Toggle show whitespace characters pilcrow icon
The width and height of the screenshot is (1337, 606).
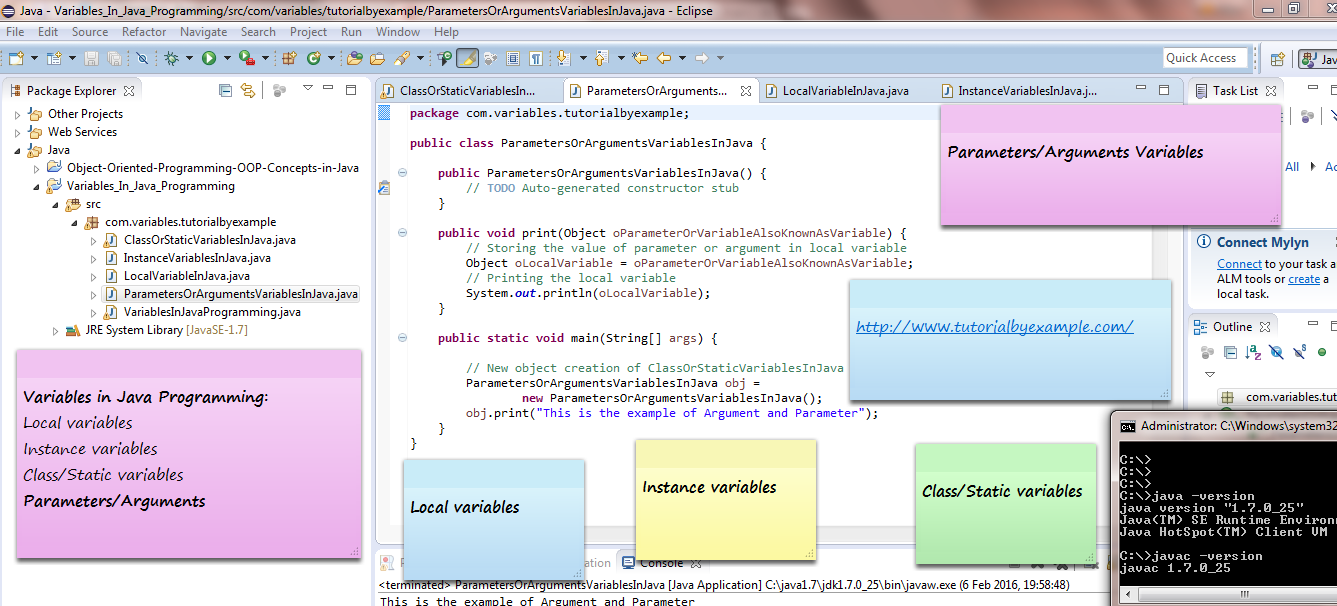coord(535,58)
